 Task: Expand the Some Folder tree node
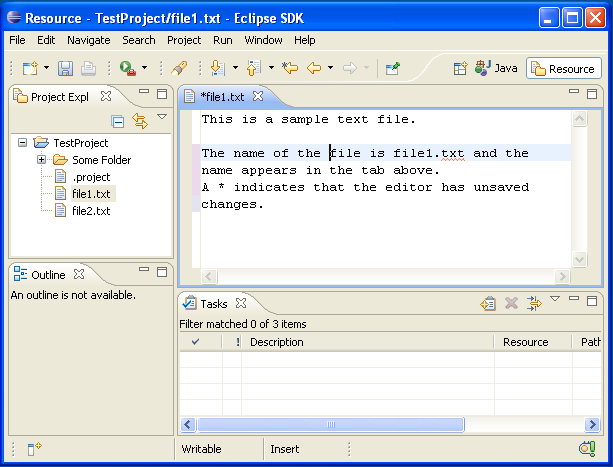click(41, 159)
